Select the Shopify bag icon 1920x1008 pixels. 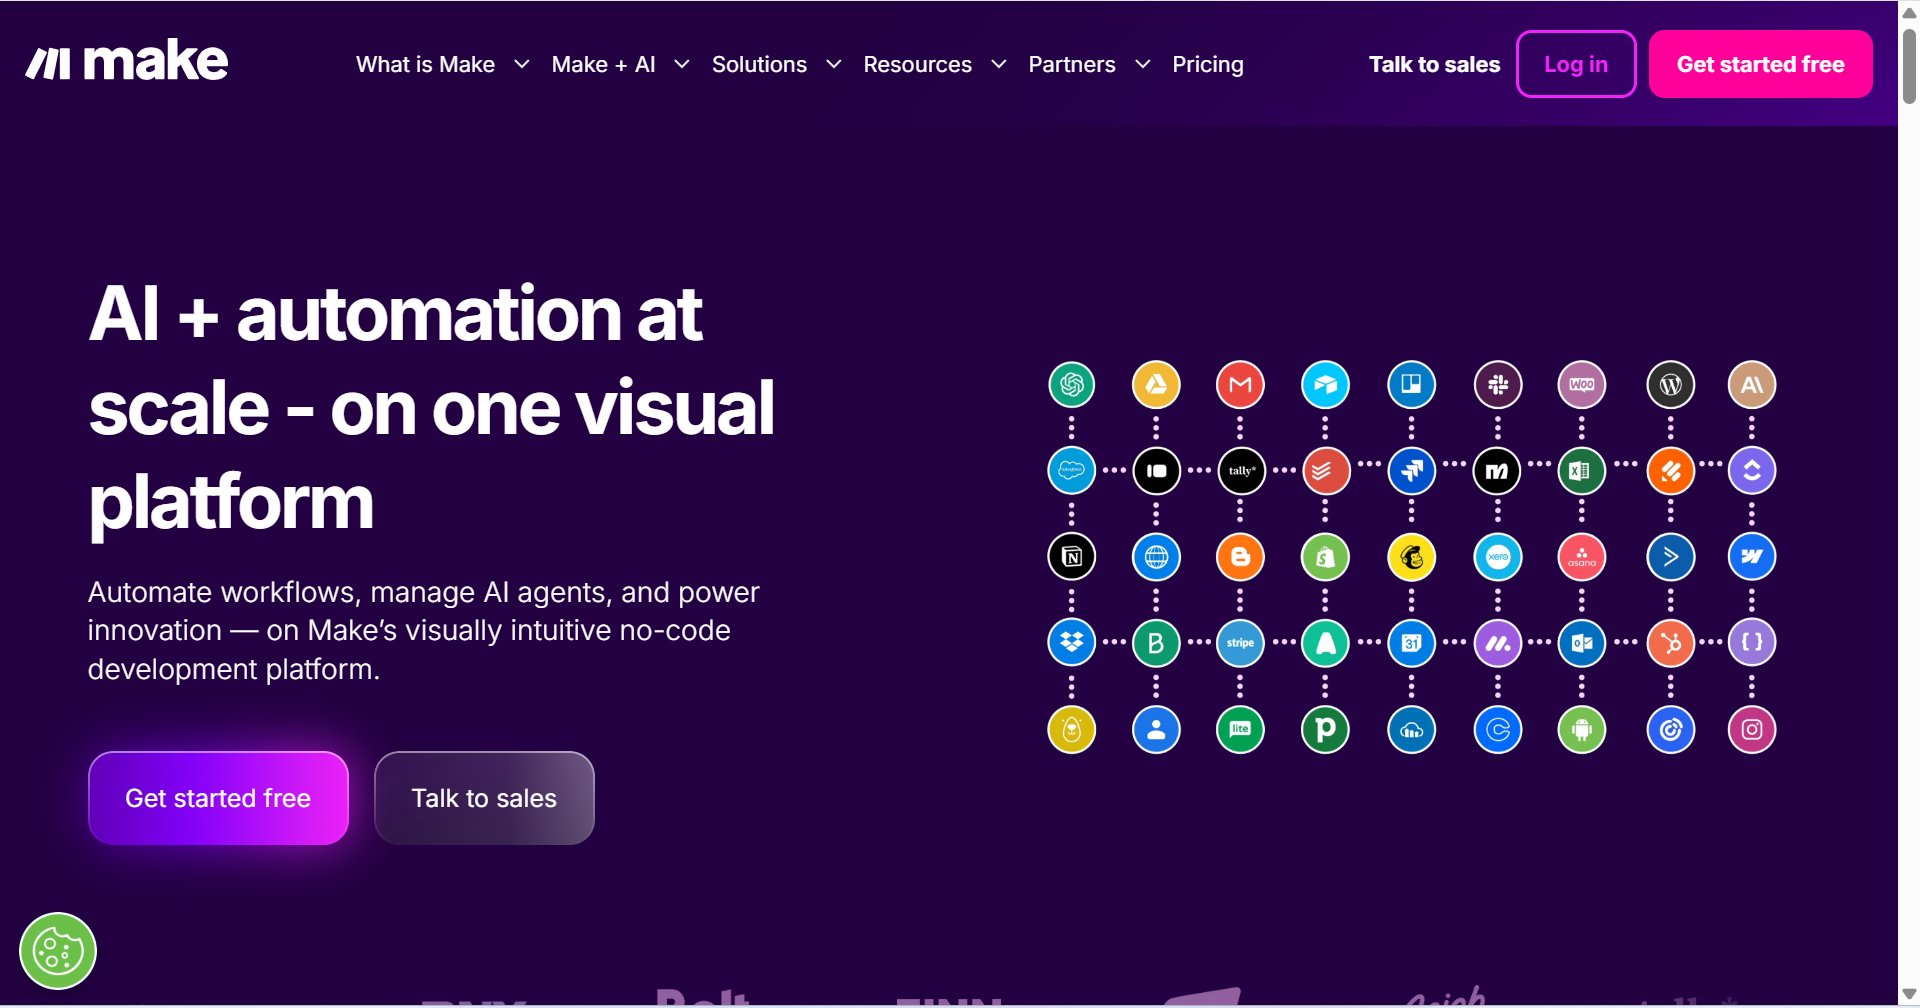pyautogui.click(x=1325, y=557)
